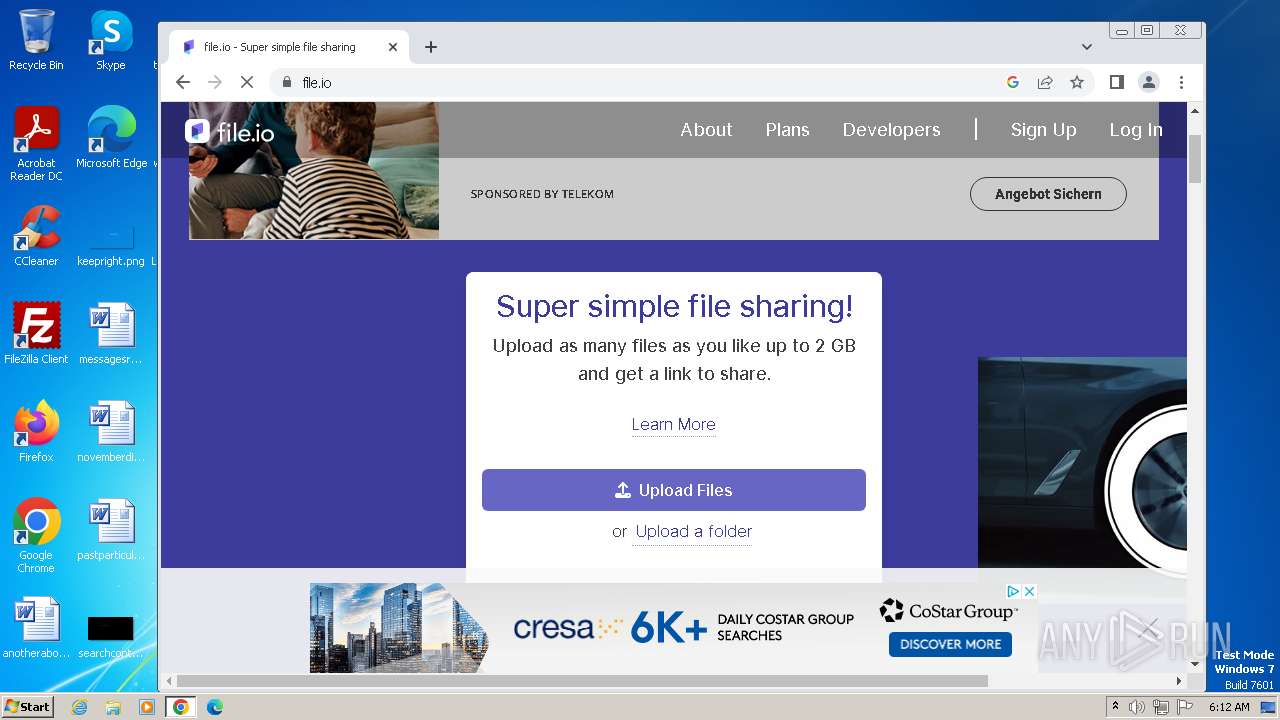The width and height of the screenshot is (1280, 720).
Task: Open Edge from the taskbar
Action: pos(214,707)
